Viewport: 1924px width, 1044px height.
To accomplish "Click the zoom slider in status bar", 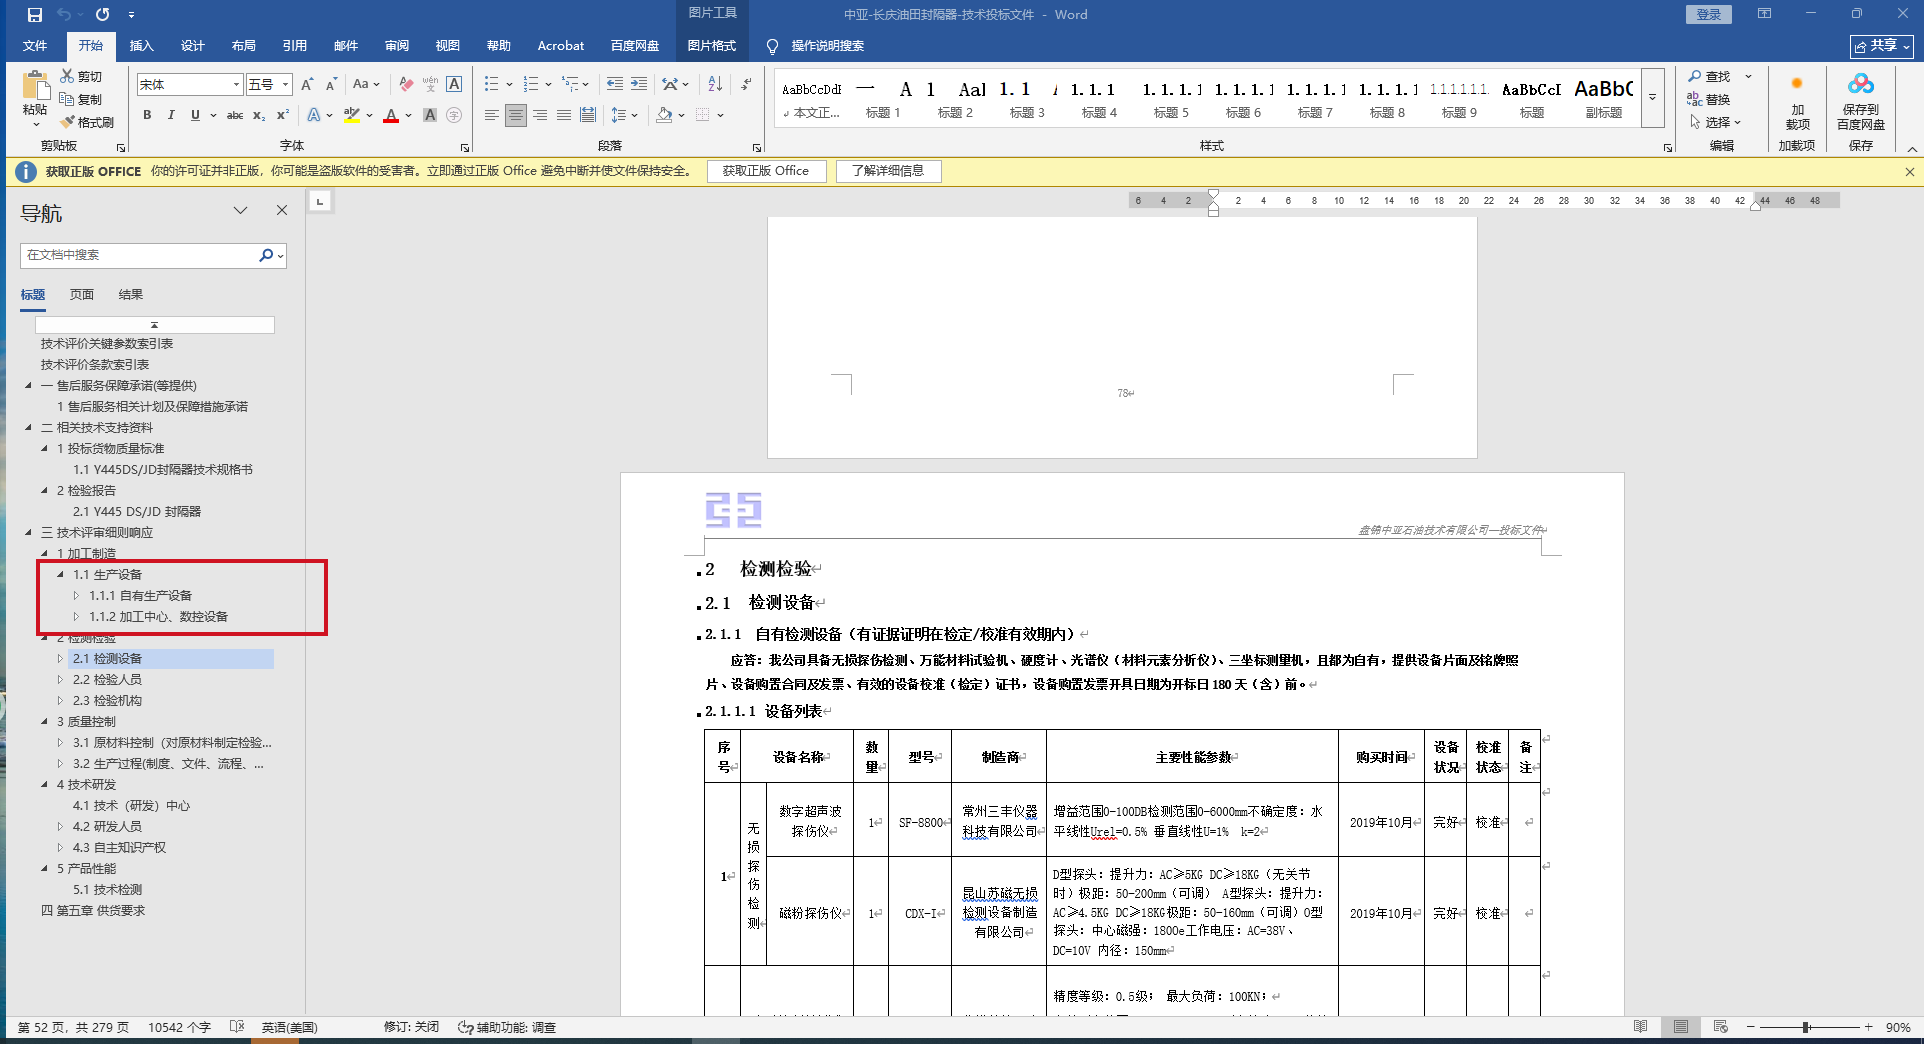I will (x=1807, y=1027).
